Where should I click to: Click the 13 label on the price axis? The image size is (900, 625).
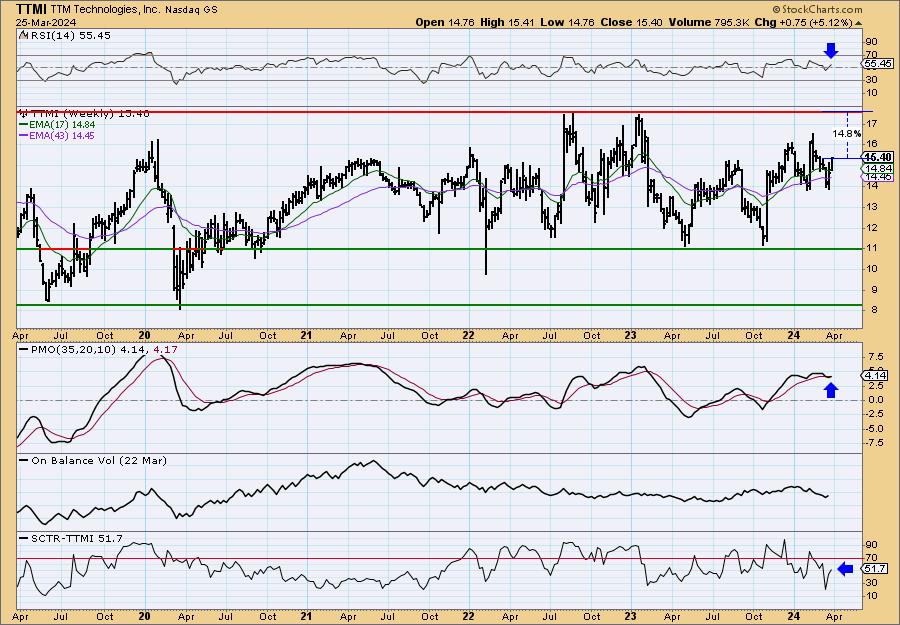click(871, 207)
